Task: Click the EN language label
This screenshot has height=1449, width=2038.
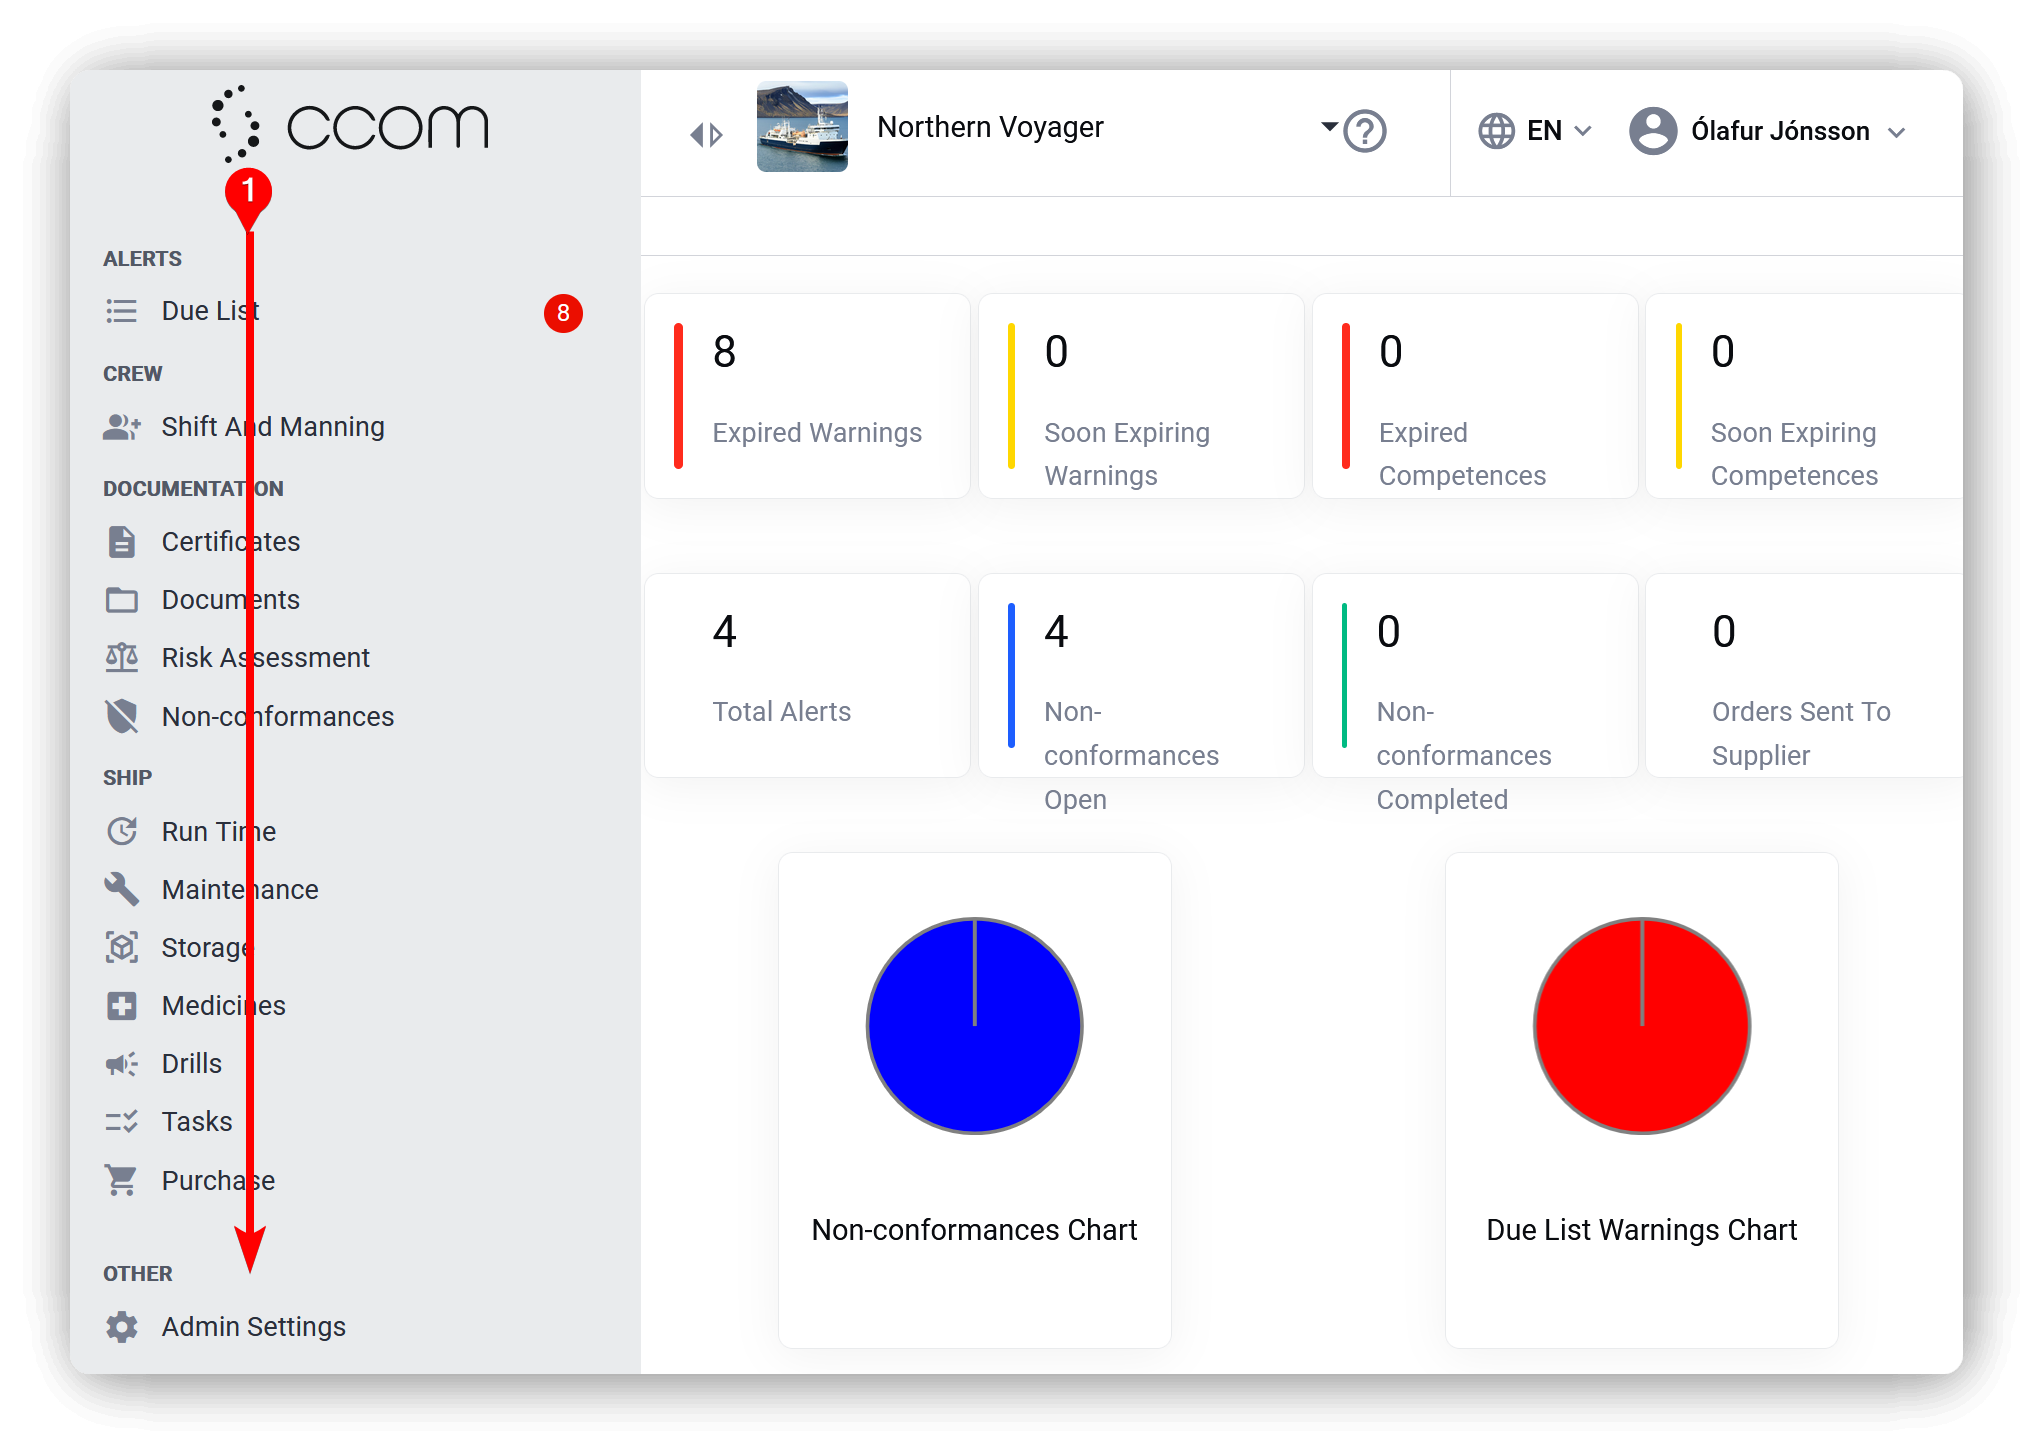Action: [x=1544, y=131]
